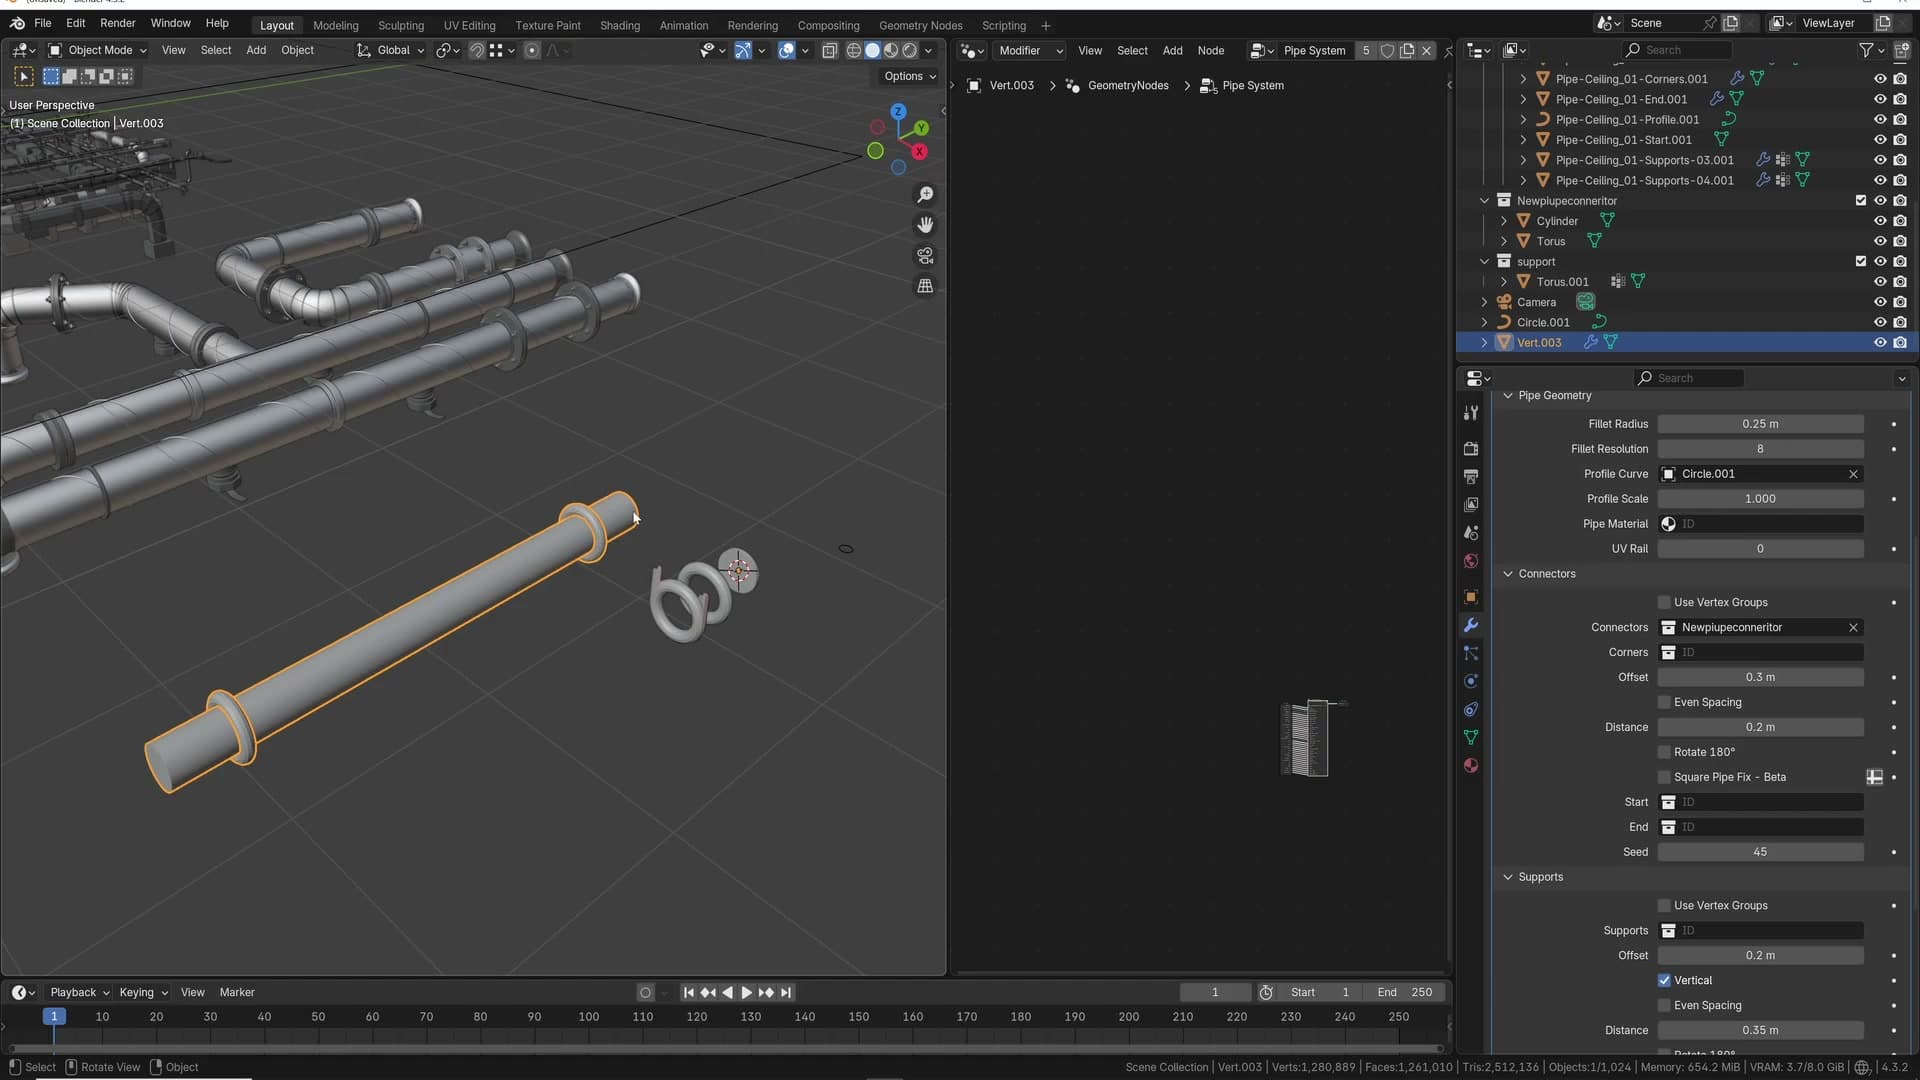Select material preview shading mode
This screenshot has height=1080, width=1920.
(x=891, y=50)
